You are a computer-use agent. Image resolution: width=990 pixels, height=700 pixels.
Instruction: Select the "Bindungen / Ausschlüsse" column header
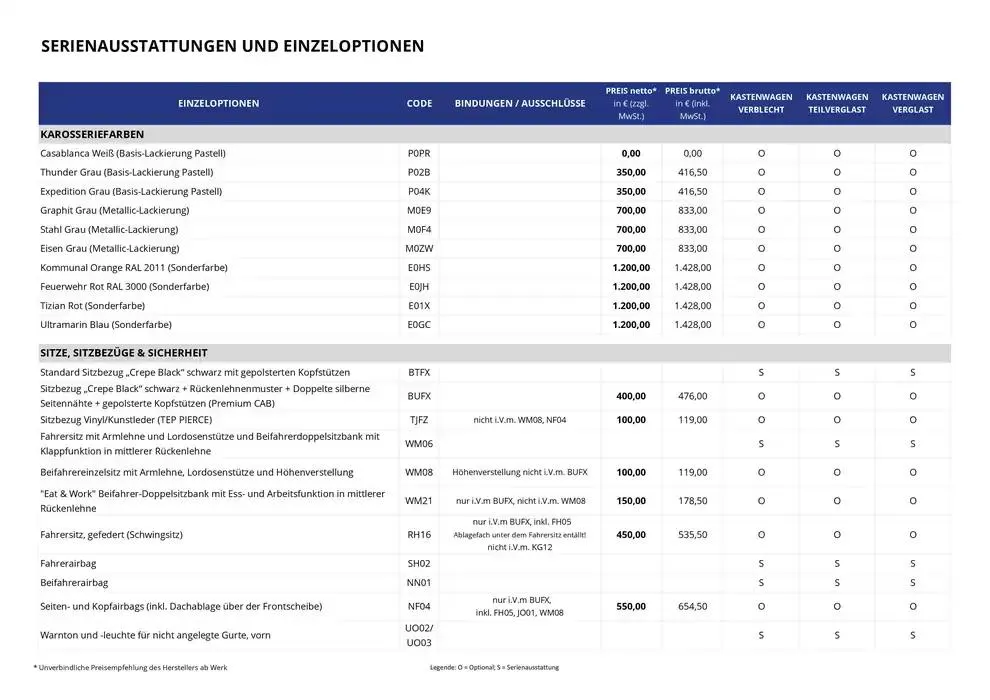[x=520, y=104]
